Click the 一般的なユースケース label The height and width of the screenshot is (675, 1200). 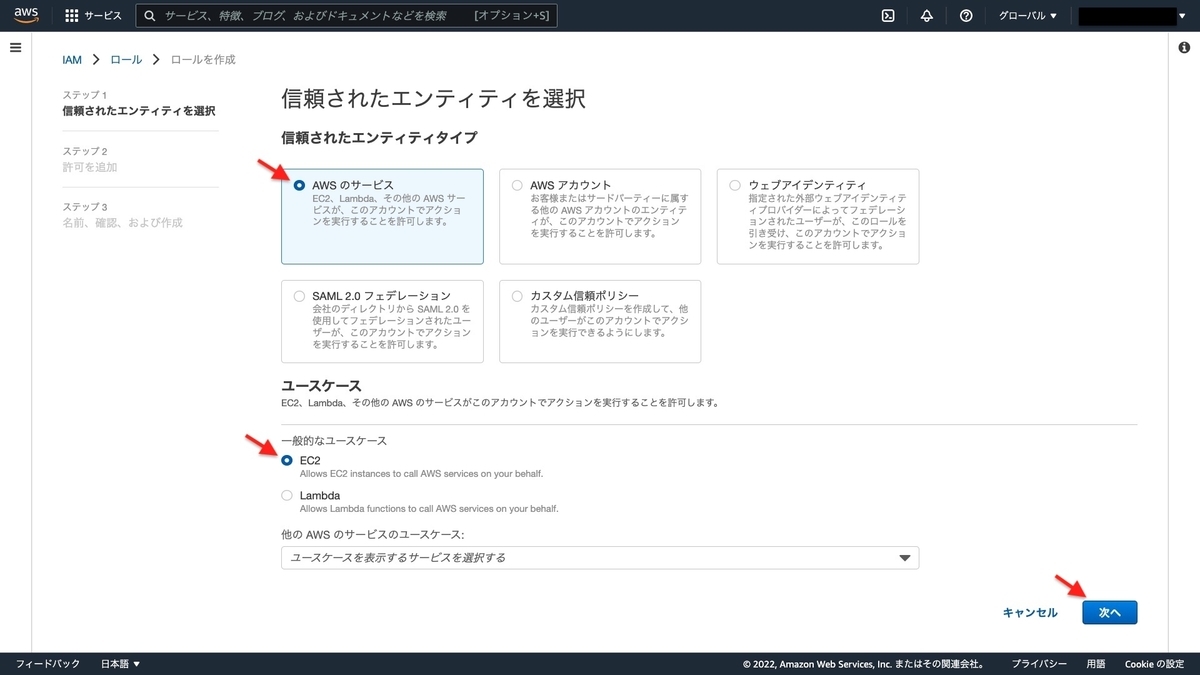[x=334, y=441]
